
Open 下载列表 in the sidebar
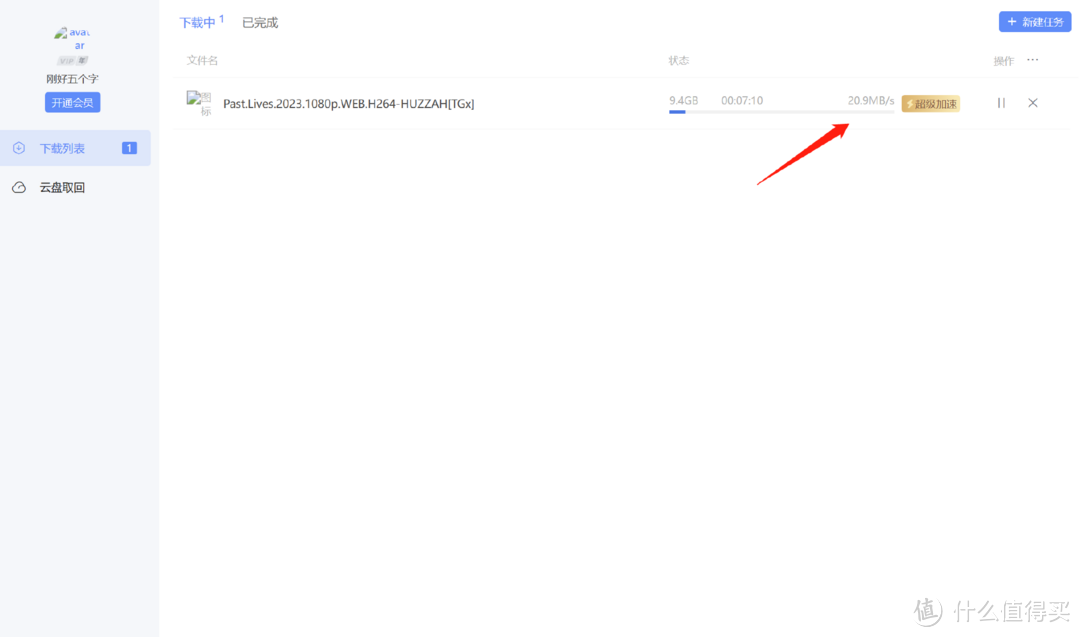[x=75, y=148]
